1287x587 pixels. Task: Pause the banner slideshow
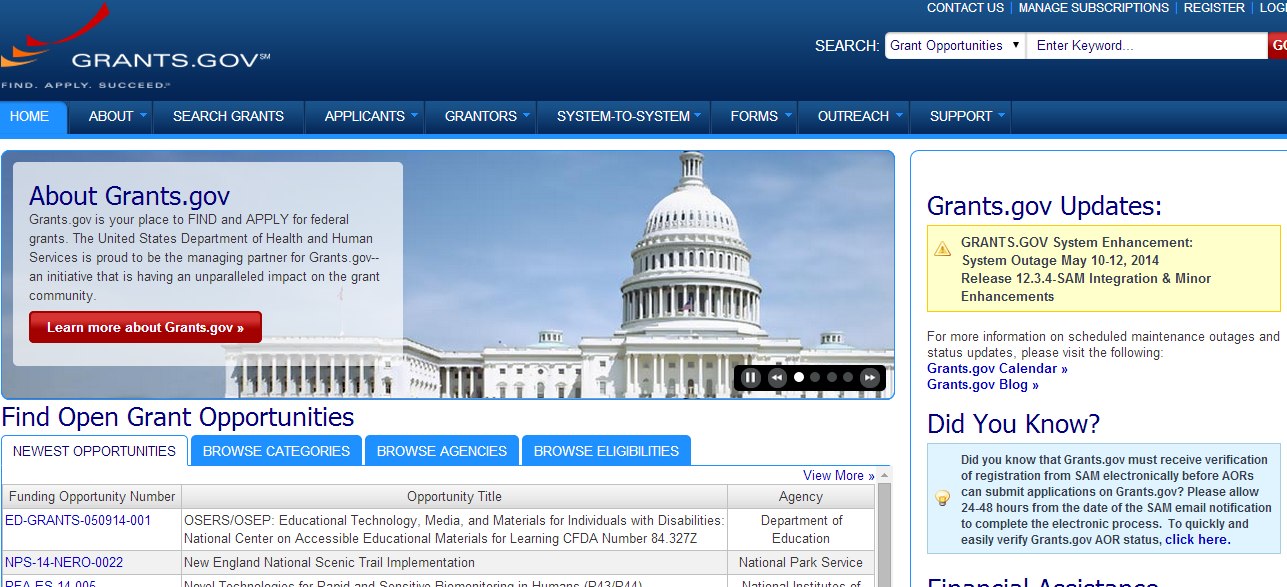[750, 378]
